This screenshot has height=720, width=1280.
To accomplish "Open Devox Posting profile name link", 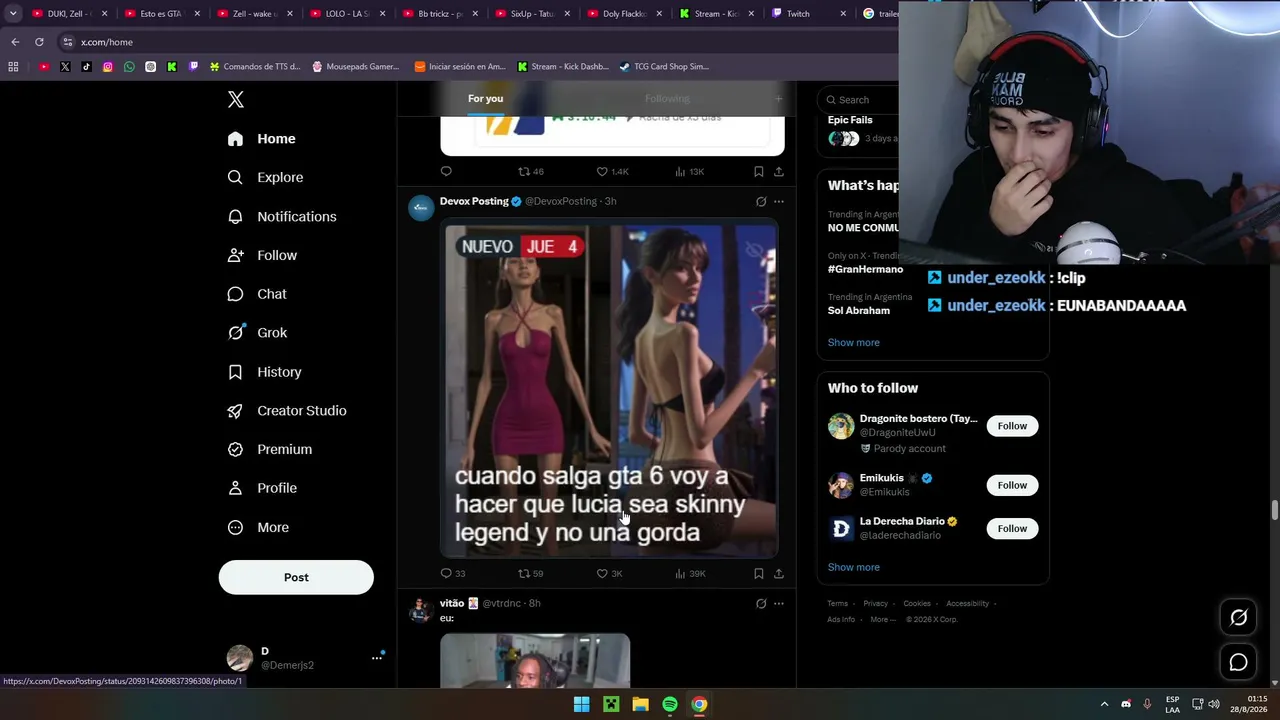I will tap(474, 201).
